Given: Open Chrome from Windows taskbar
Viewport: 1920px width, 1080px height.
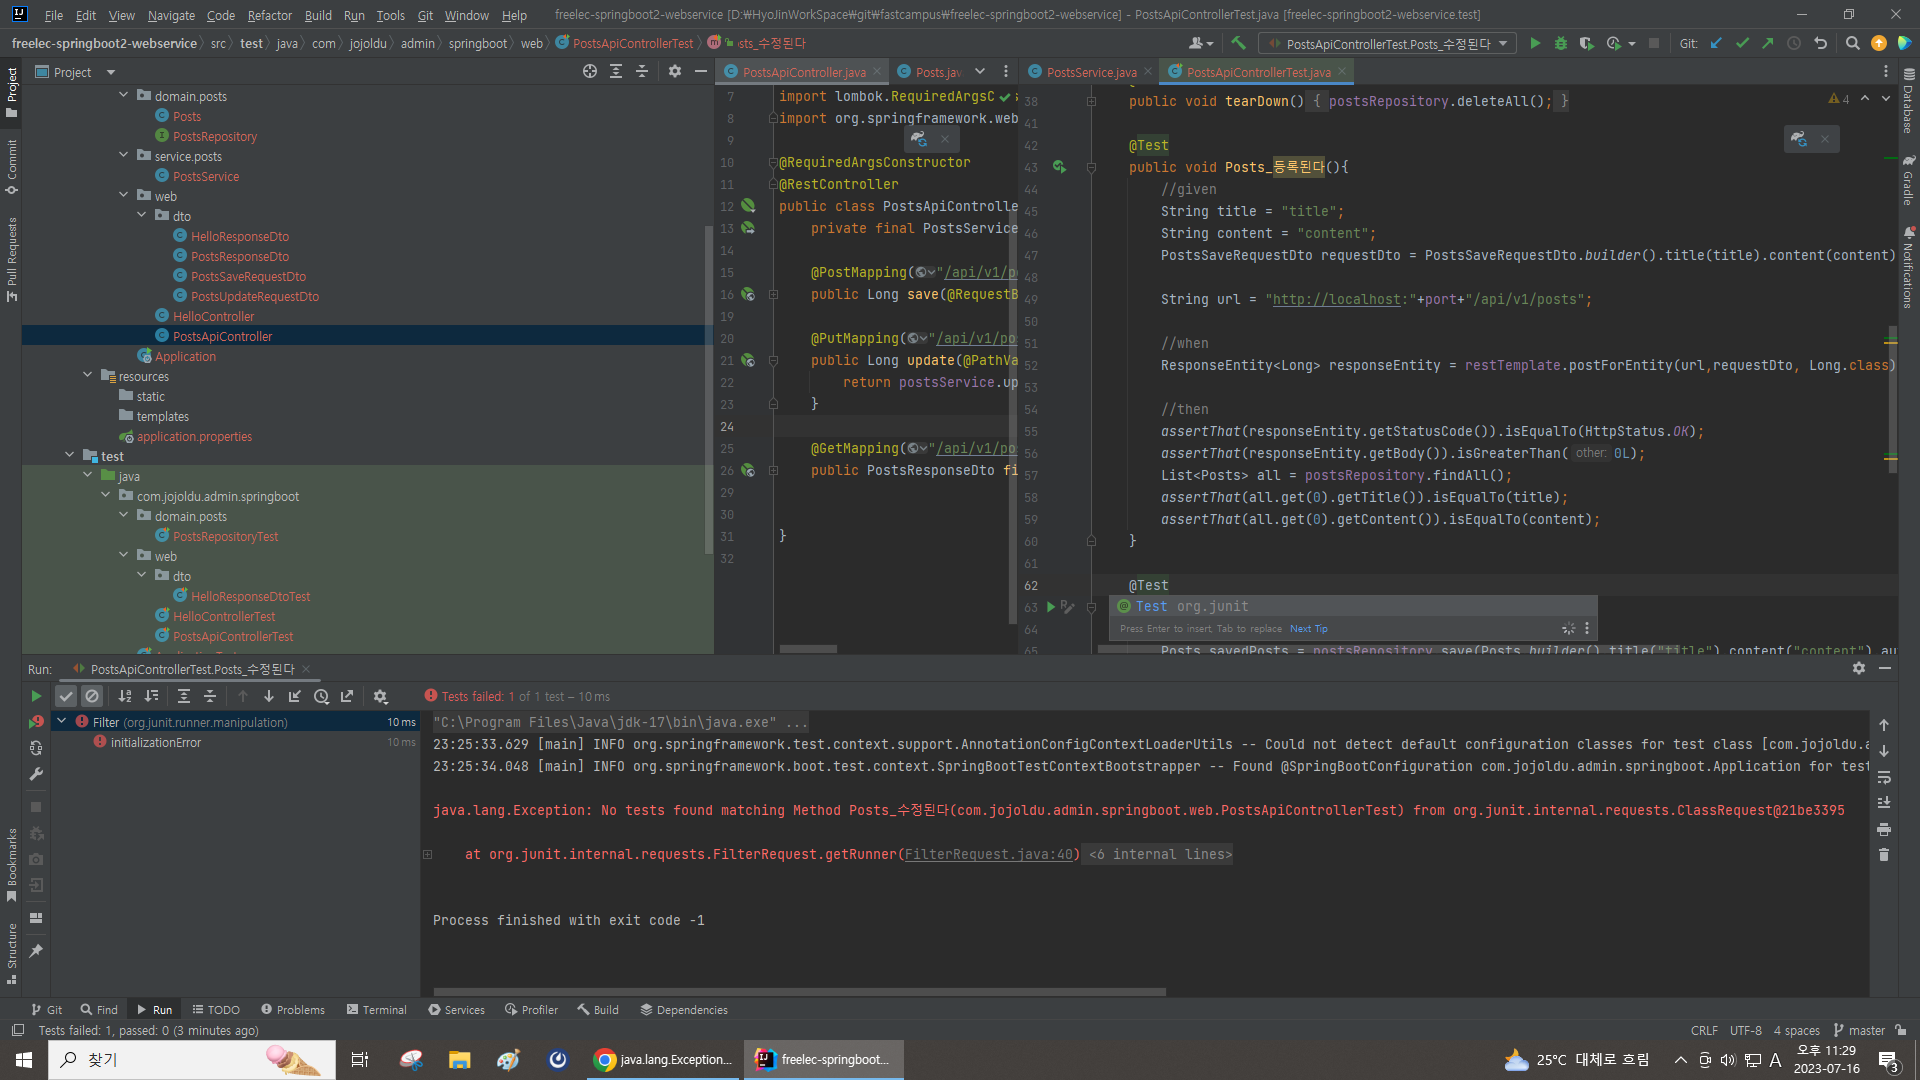Looking at the screenshot, I should coord(664,1059).
